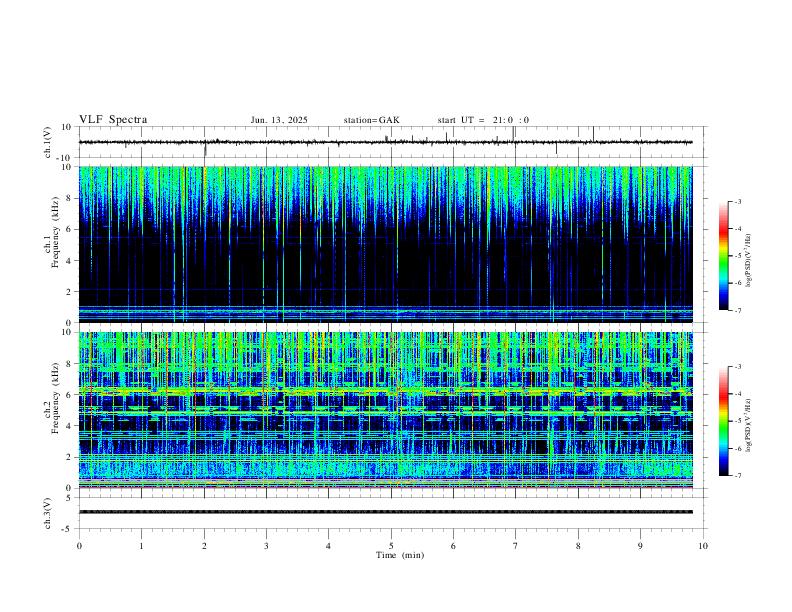Viewport: 792px width, 612px height.
Task: Click the '-3' label on ch.1 color bar
Action: [738, 201]
